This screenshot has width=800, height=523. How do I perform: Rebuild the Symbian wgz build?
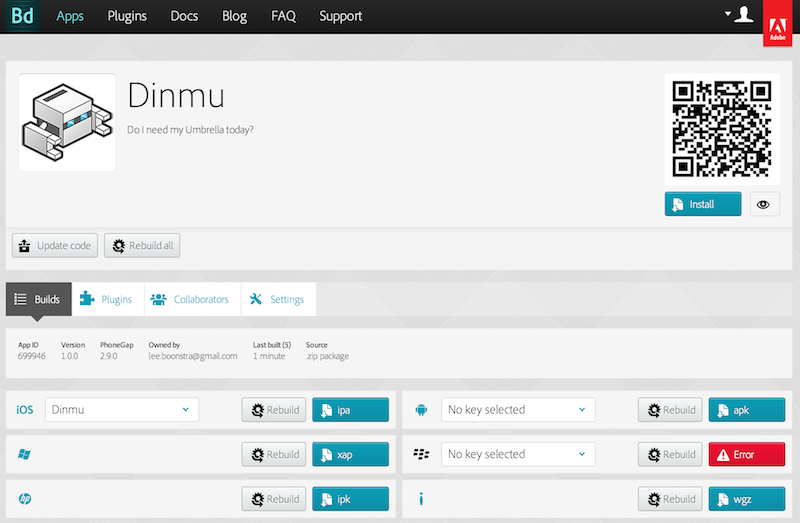pos(670,499)
